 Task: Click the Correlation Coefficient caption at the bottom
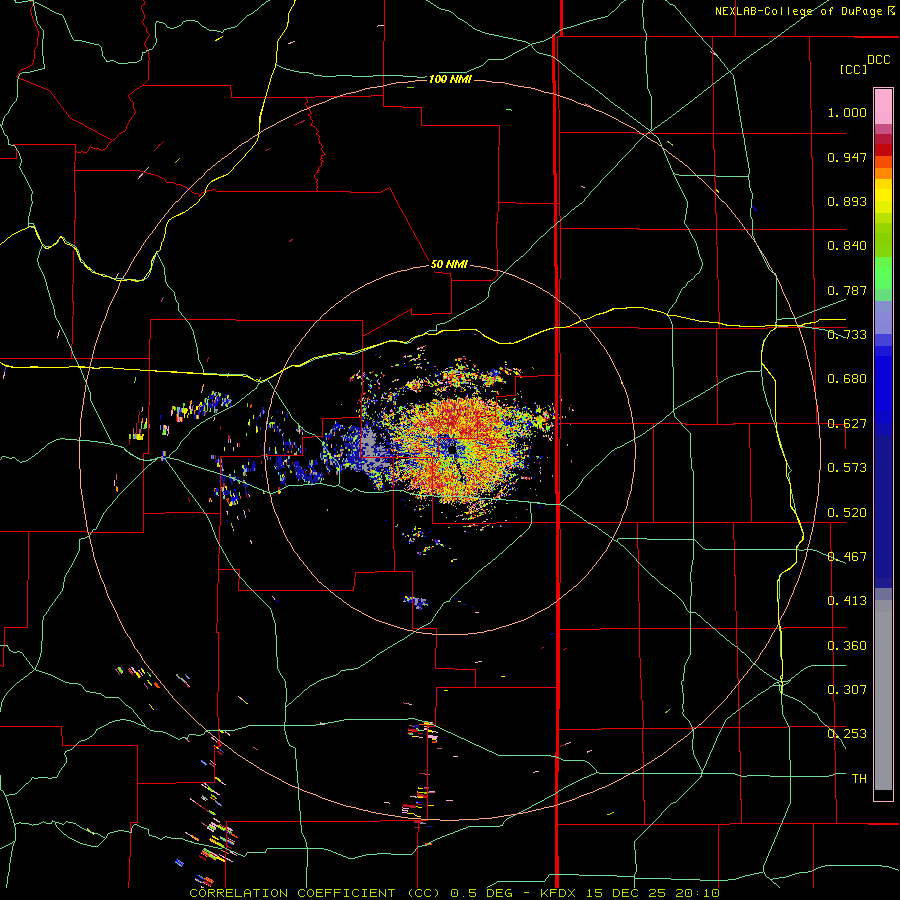(x=454, y=893)
